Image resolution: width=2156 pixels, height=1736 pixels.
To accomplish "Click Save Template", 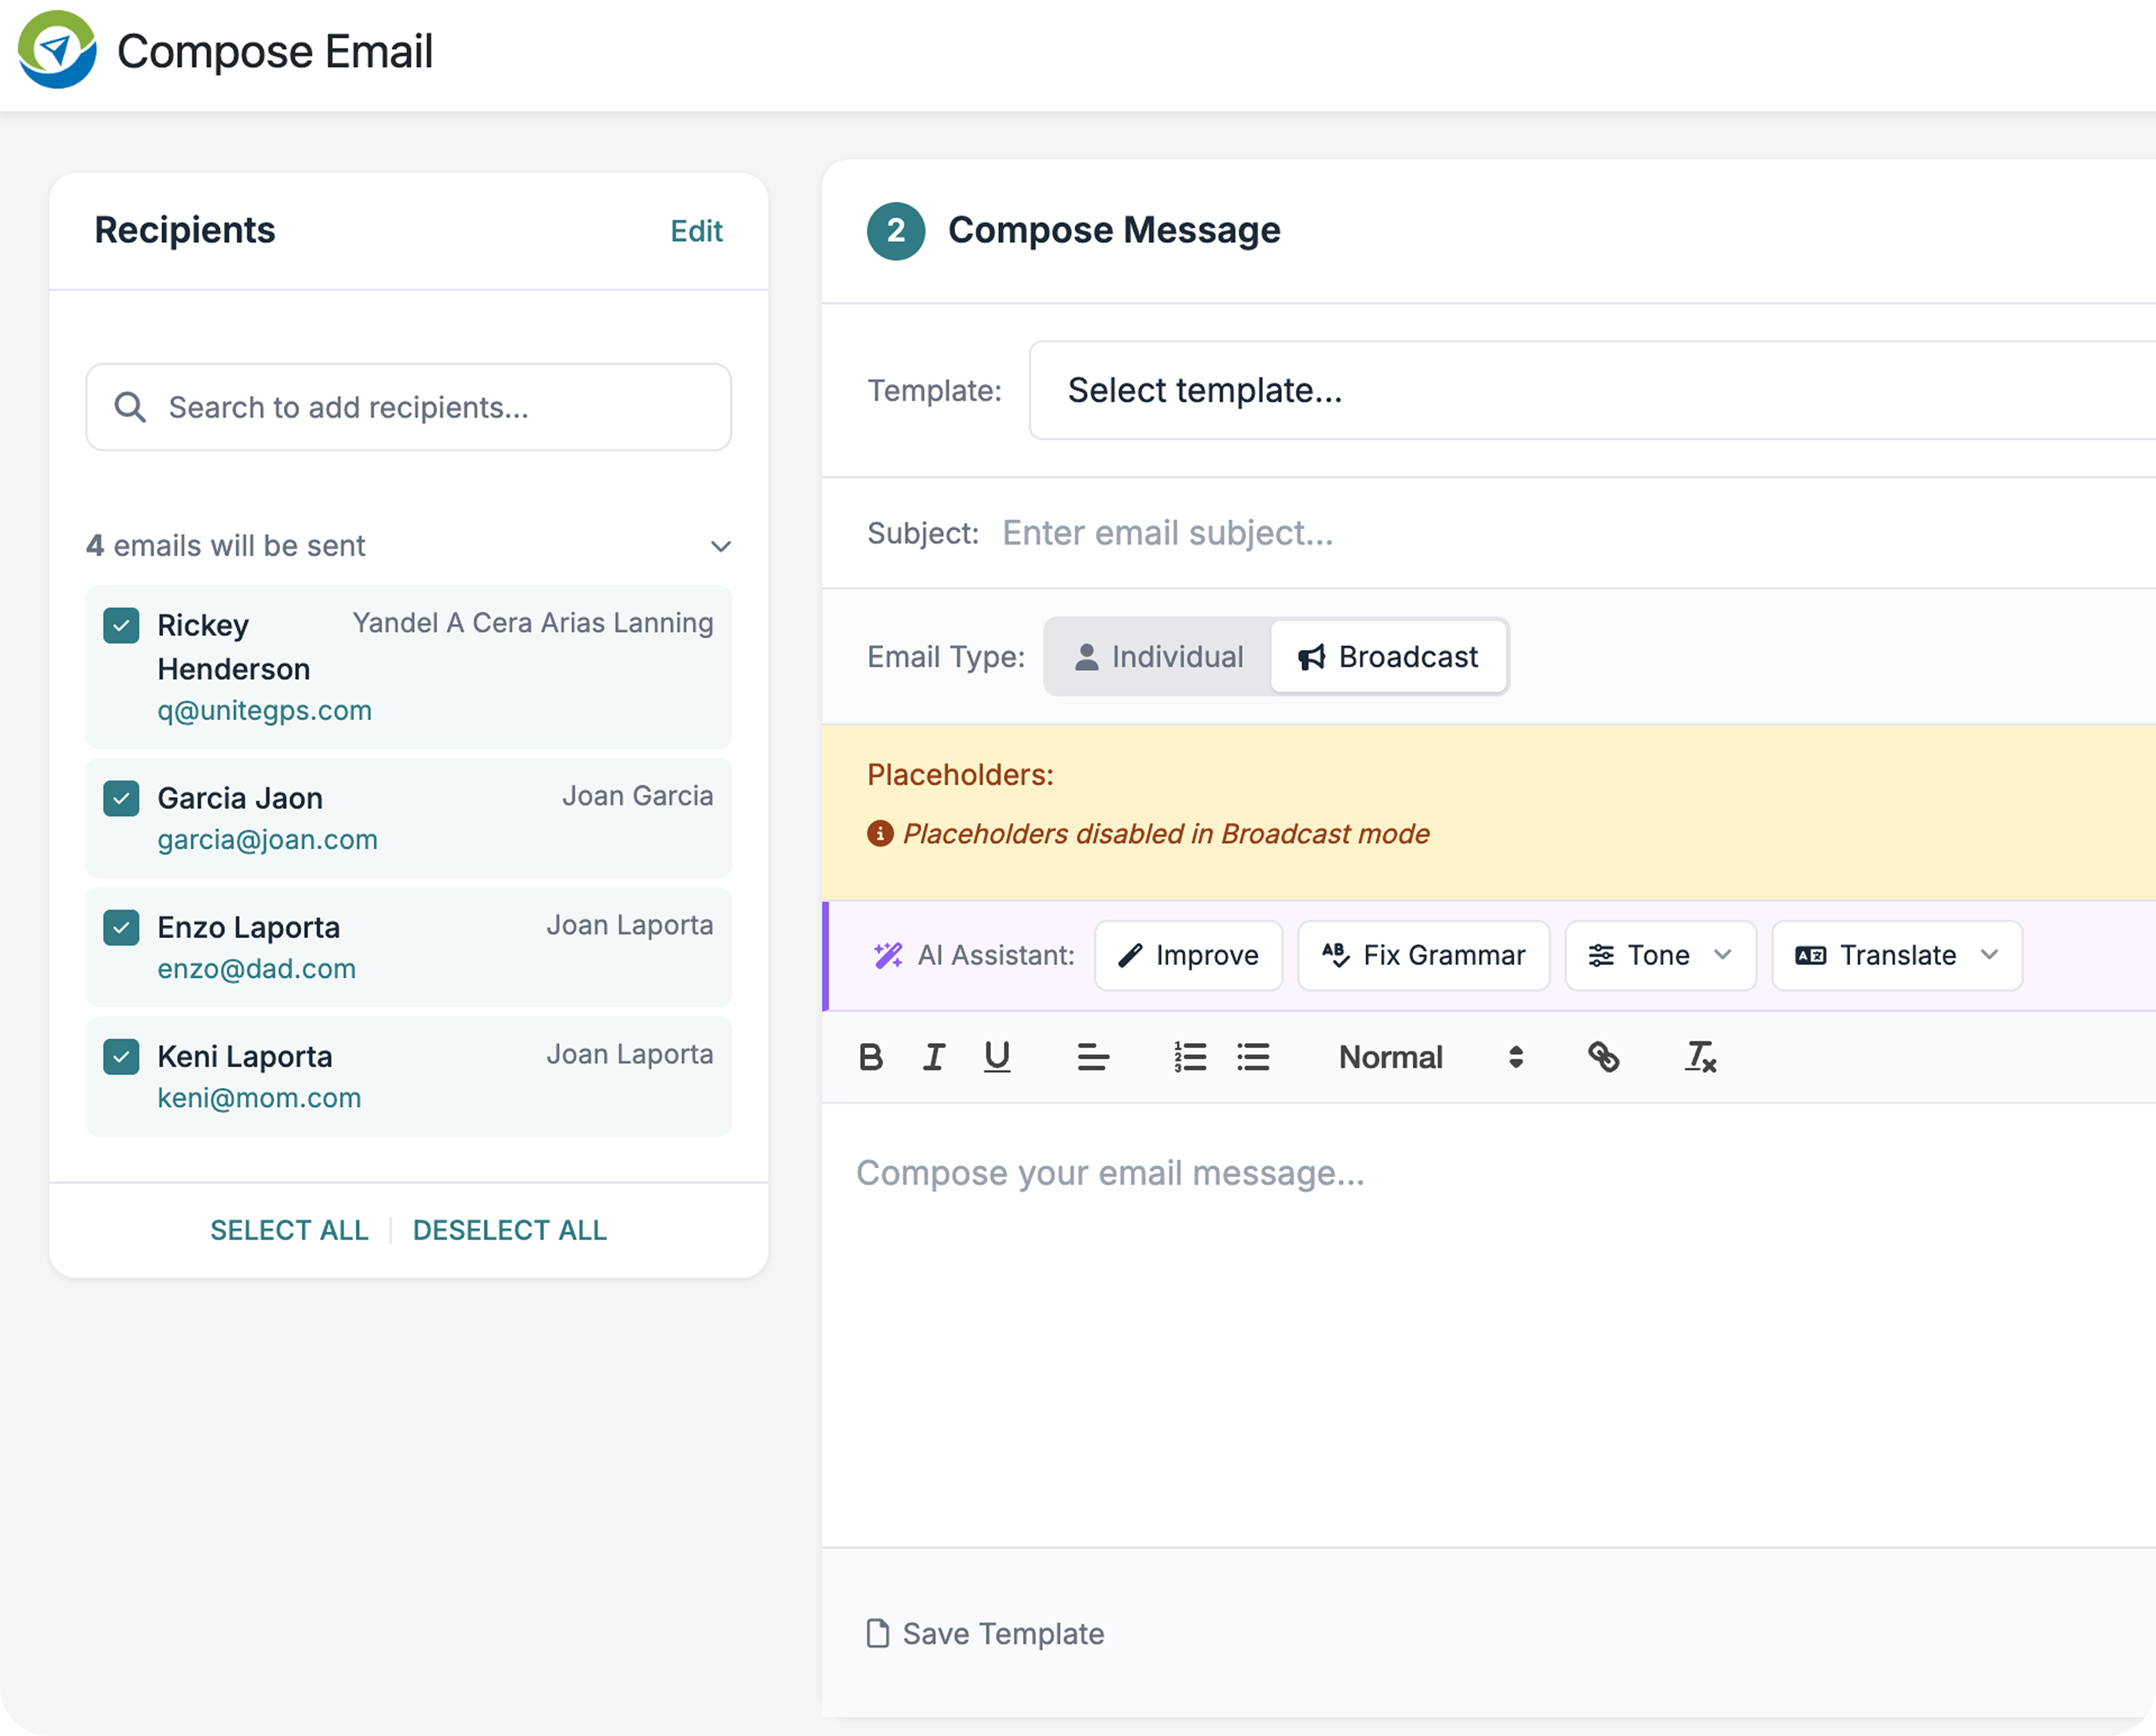I will click(985, 1633).
